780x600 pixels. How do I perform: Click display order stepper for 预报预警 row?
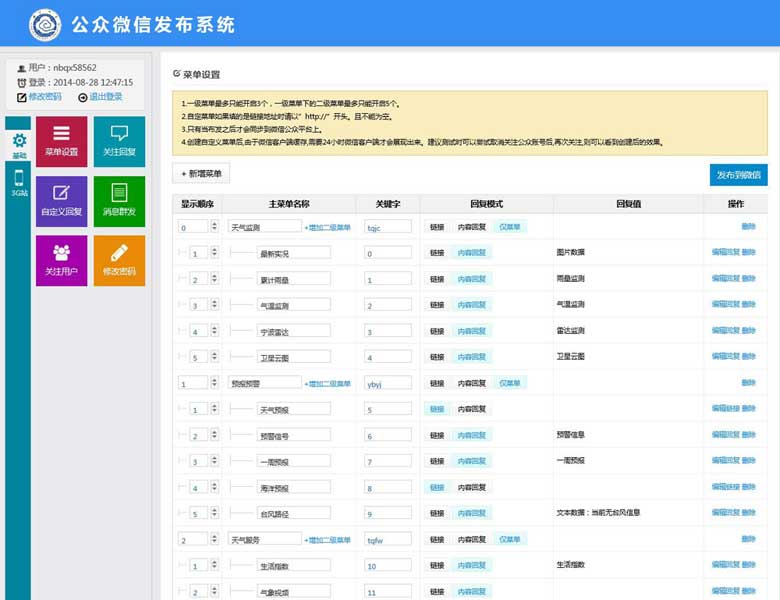pos(214,383)
